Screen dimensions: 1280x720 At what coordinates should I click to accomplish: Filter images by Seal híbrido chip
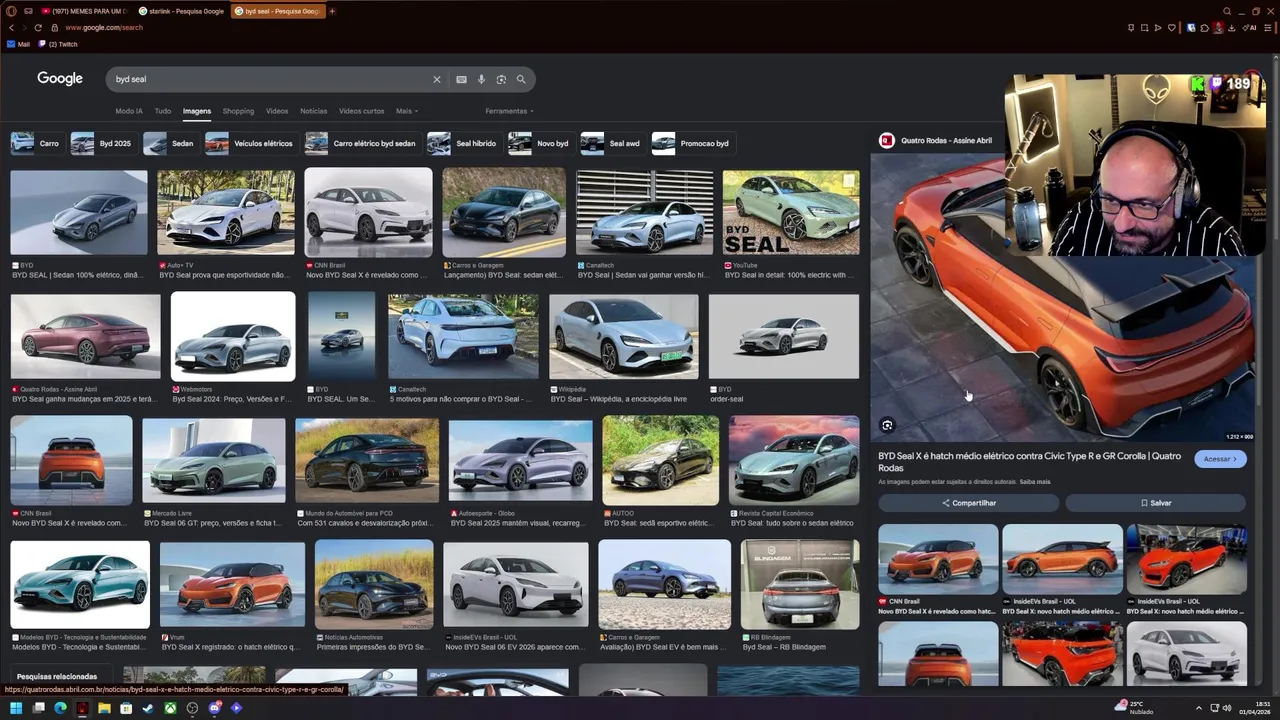462,143
